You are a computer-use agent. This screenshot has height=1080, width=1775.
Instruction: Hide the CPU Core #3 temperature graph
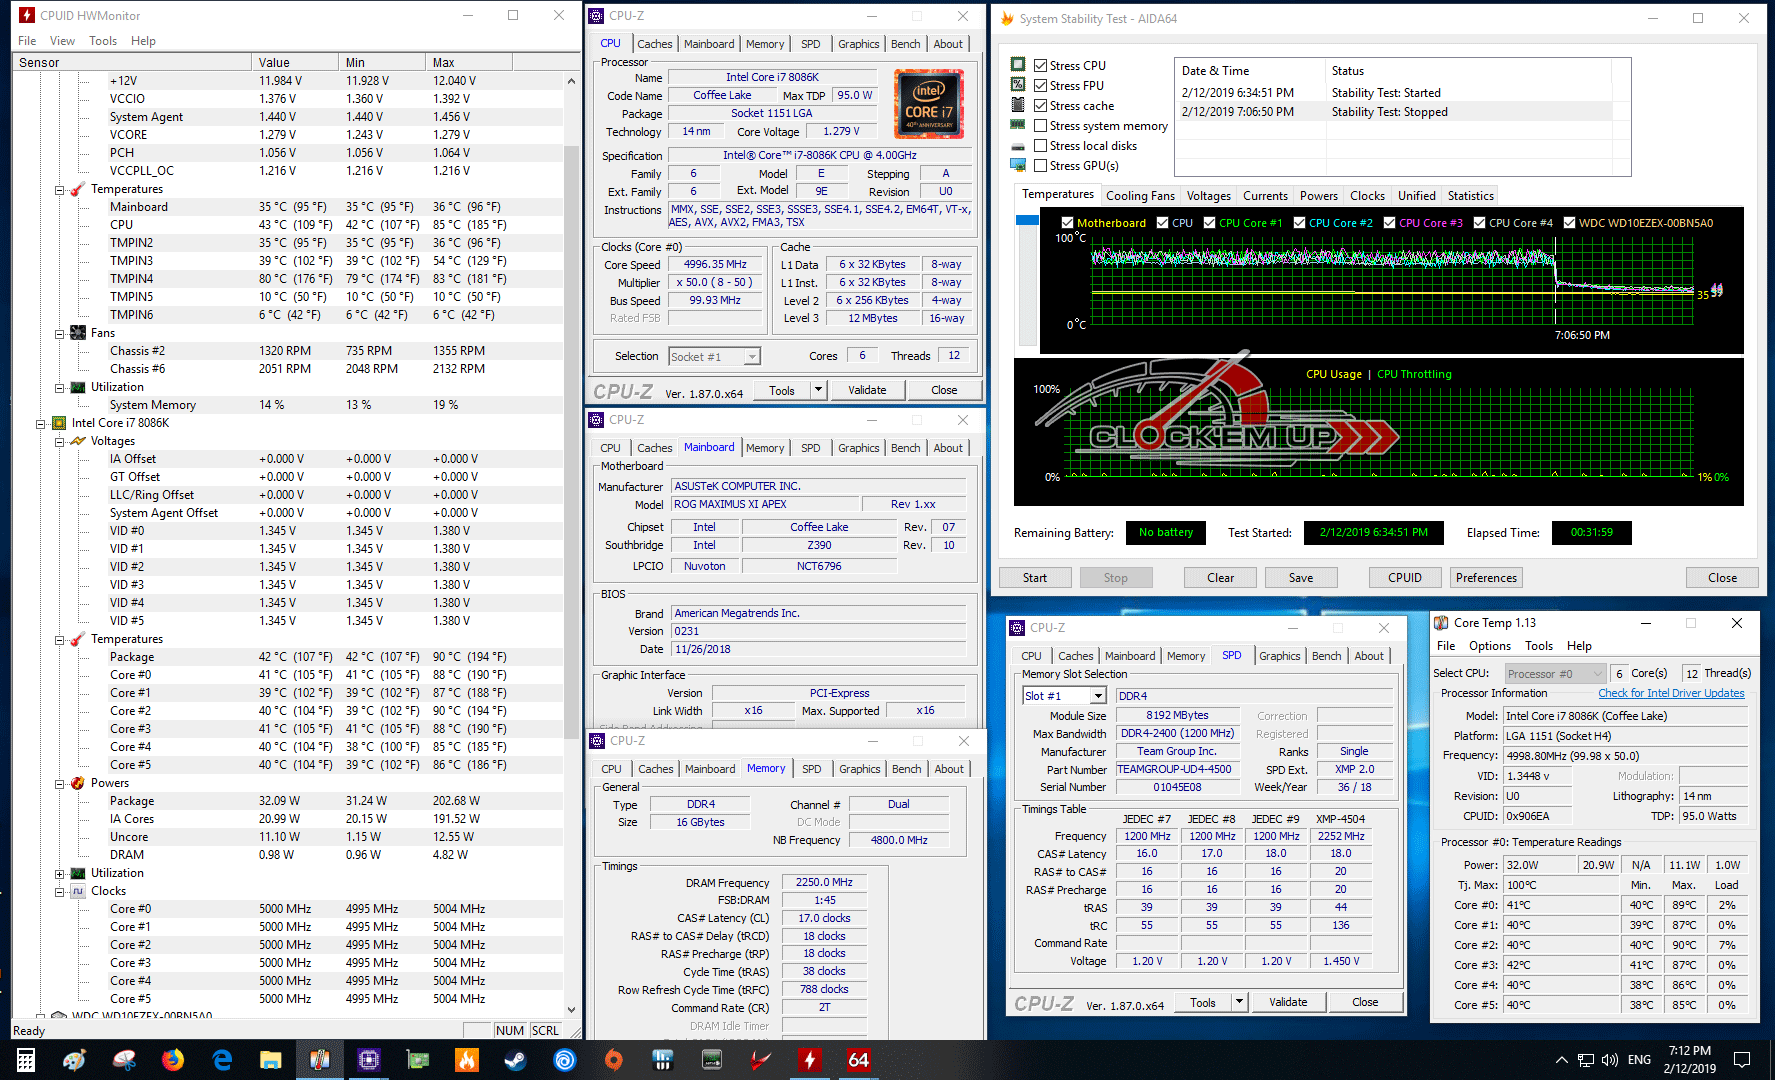click(1390, 223)
